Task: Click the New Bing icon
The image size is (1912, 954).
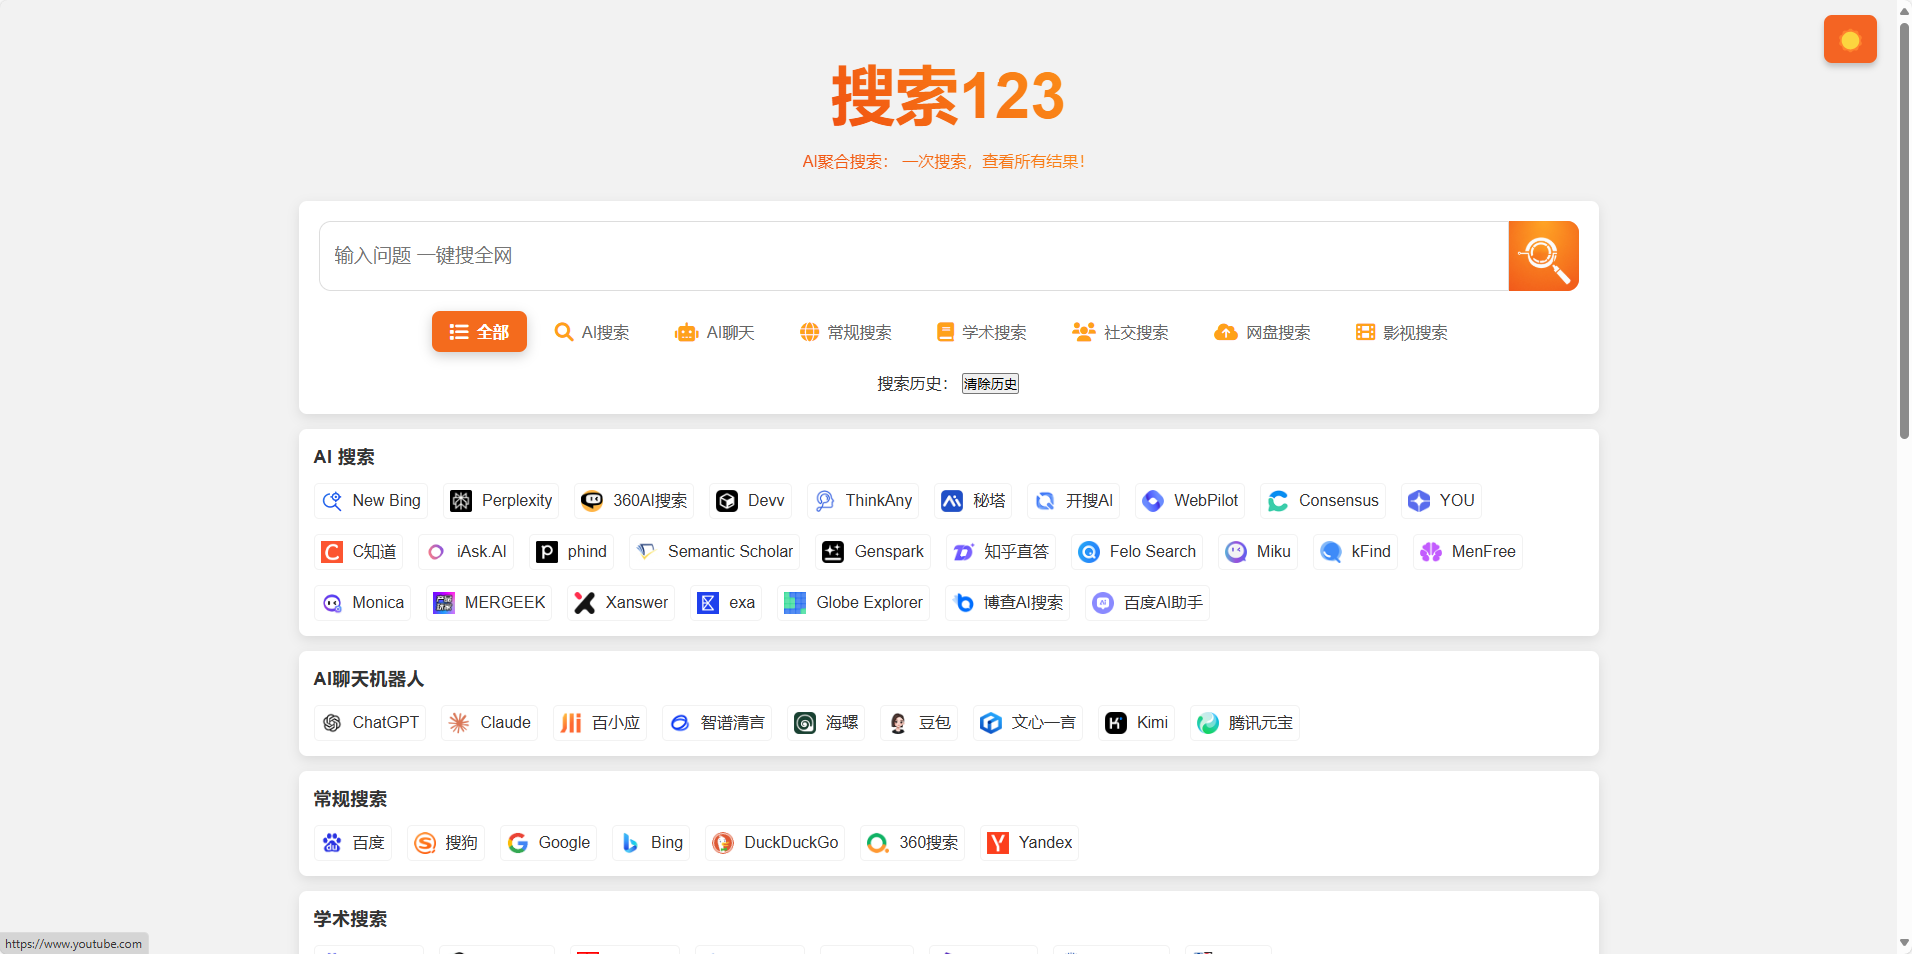Action: pyautogui.click(x=332, y=501)
